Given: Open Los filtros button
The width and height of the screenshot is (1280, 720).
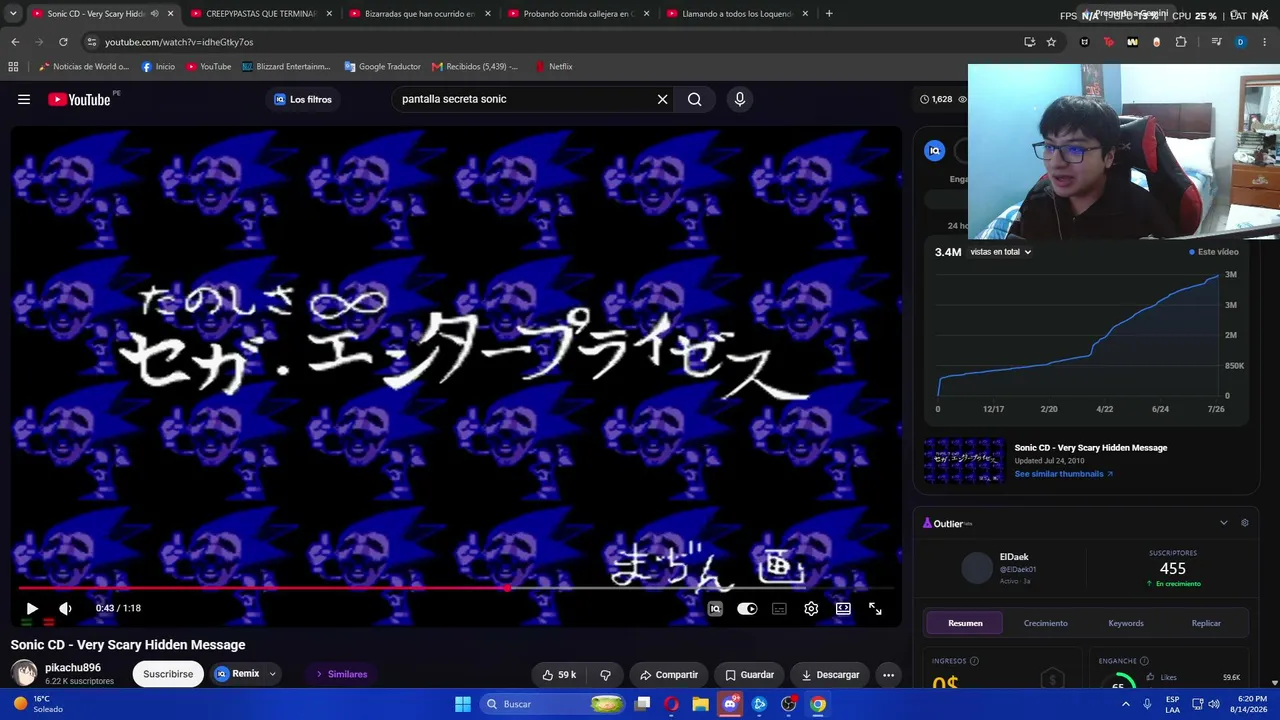Looking at the screenshot, I should tap(303, 99).
